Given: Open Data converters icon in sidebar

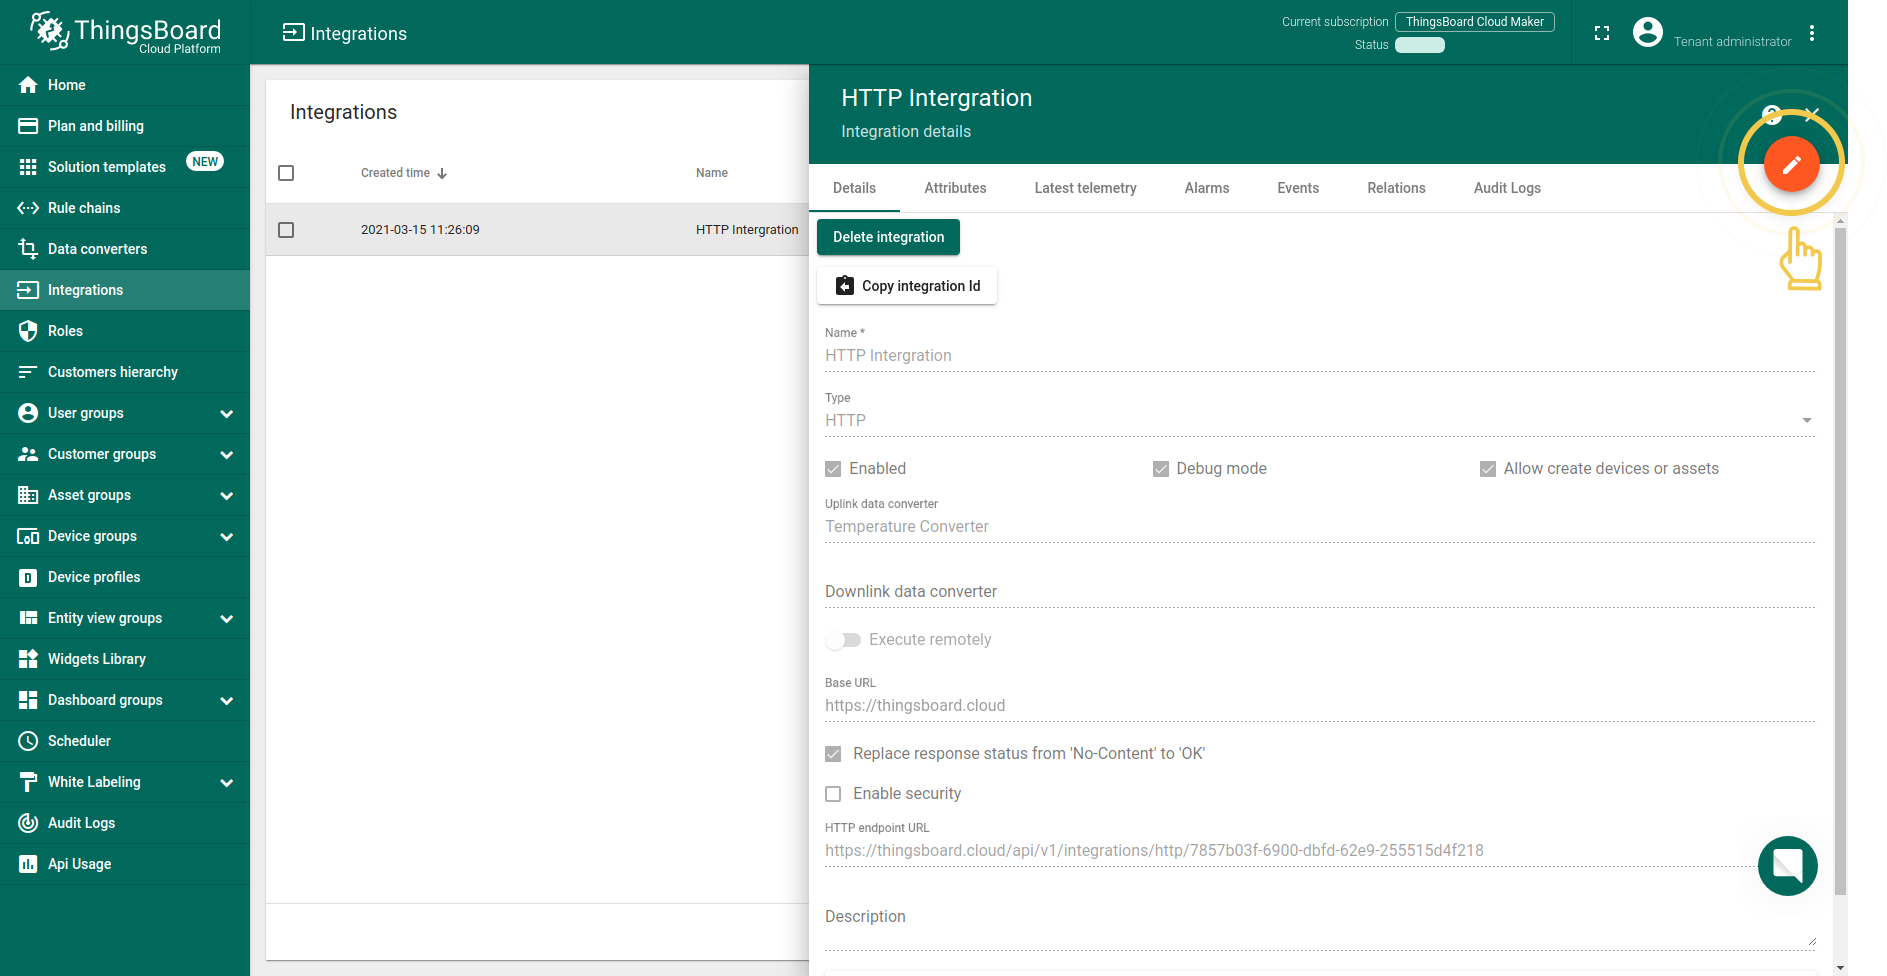Looking at the screenshot, I should point(28,249).
